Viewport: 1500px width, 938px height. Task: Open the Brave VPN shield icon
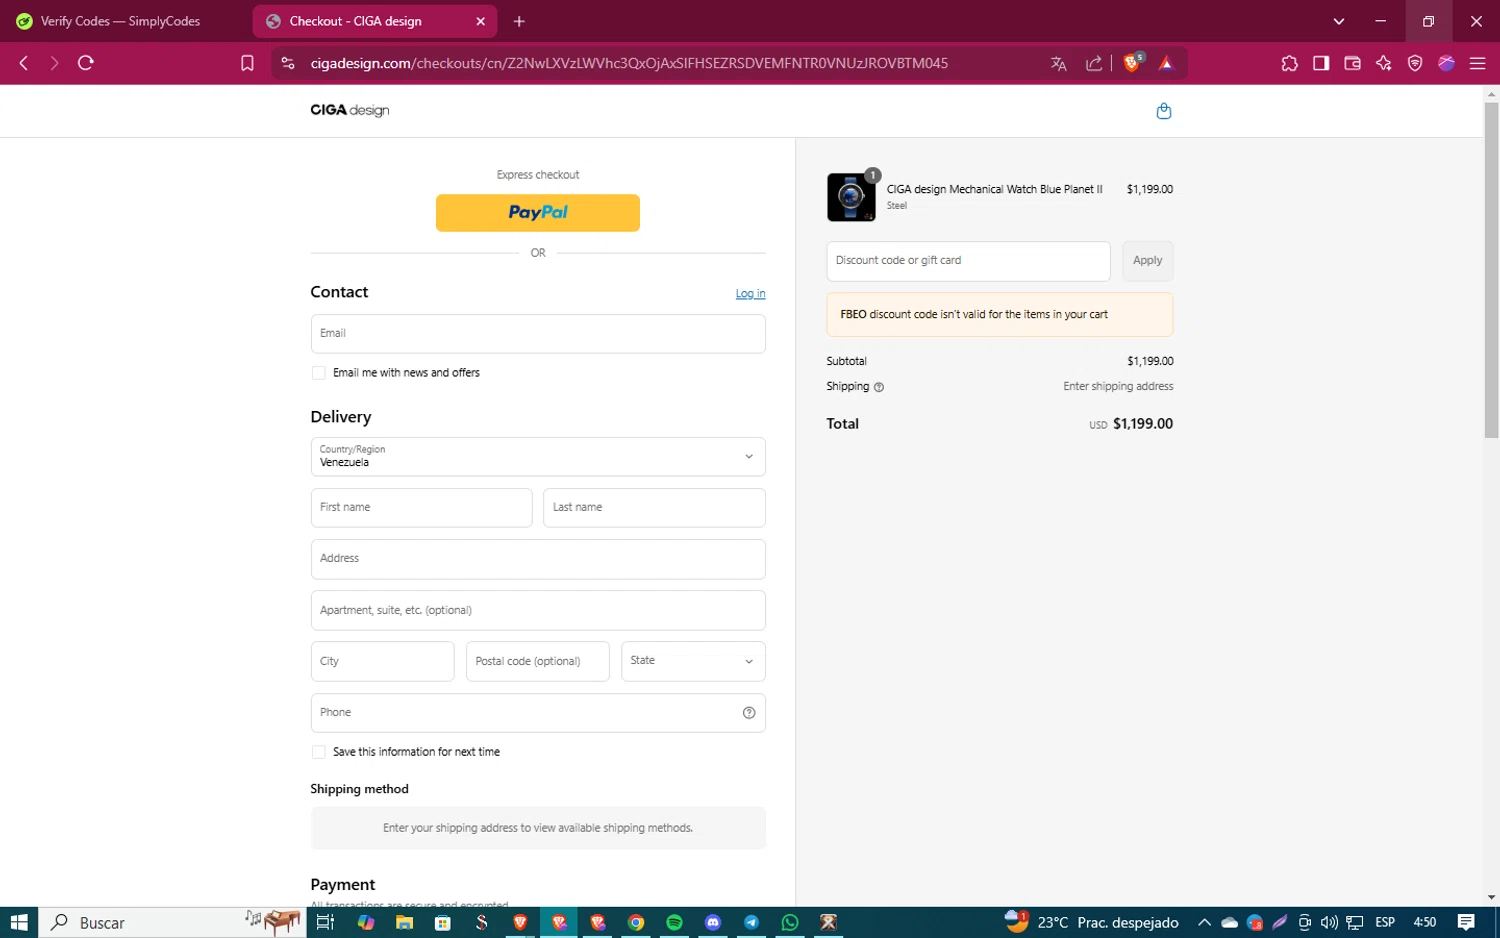point(1415,63)
